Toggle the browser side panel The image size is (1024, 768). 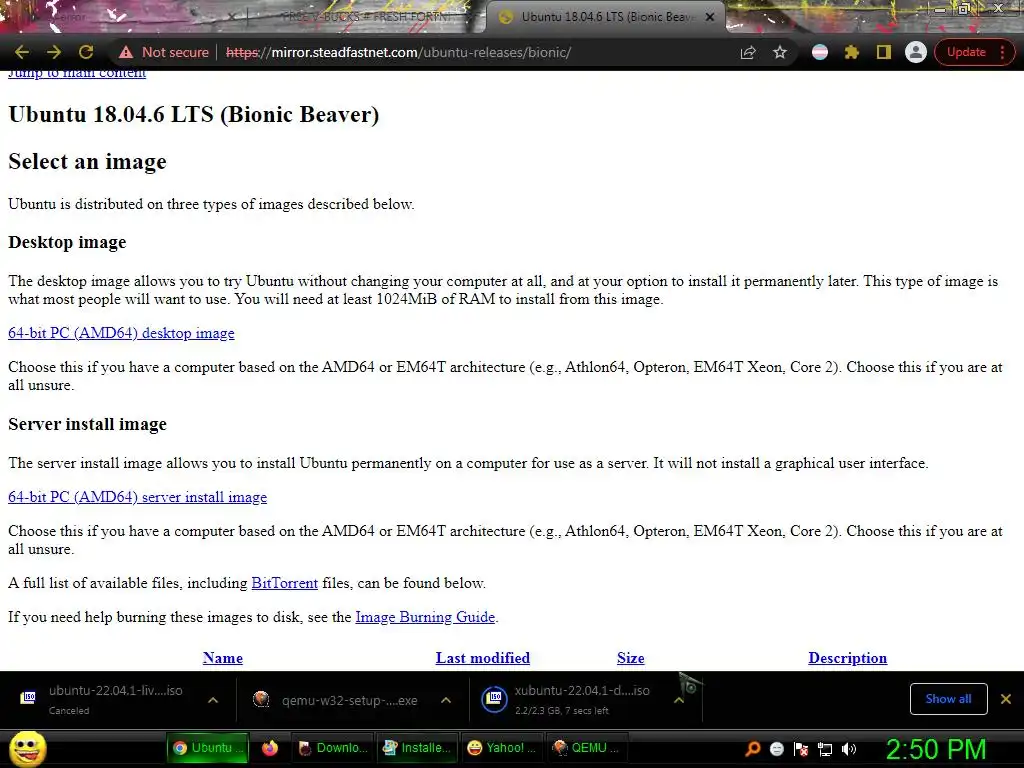tap(884, 52)
